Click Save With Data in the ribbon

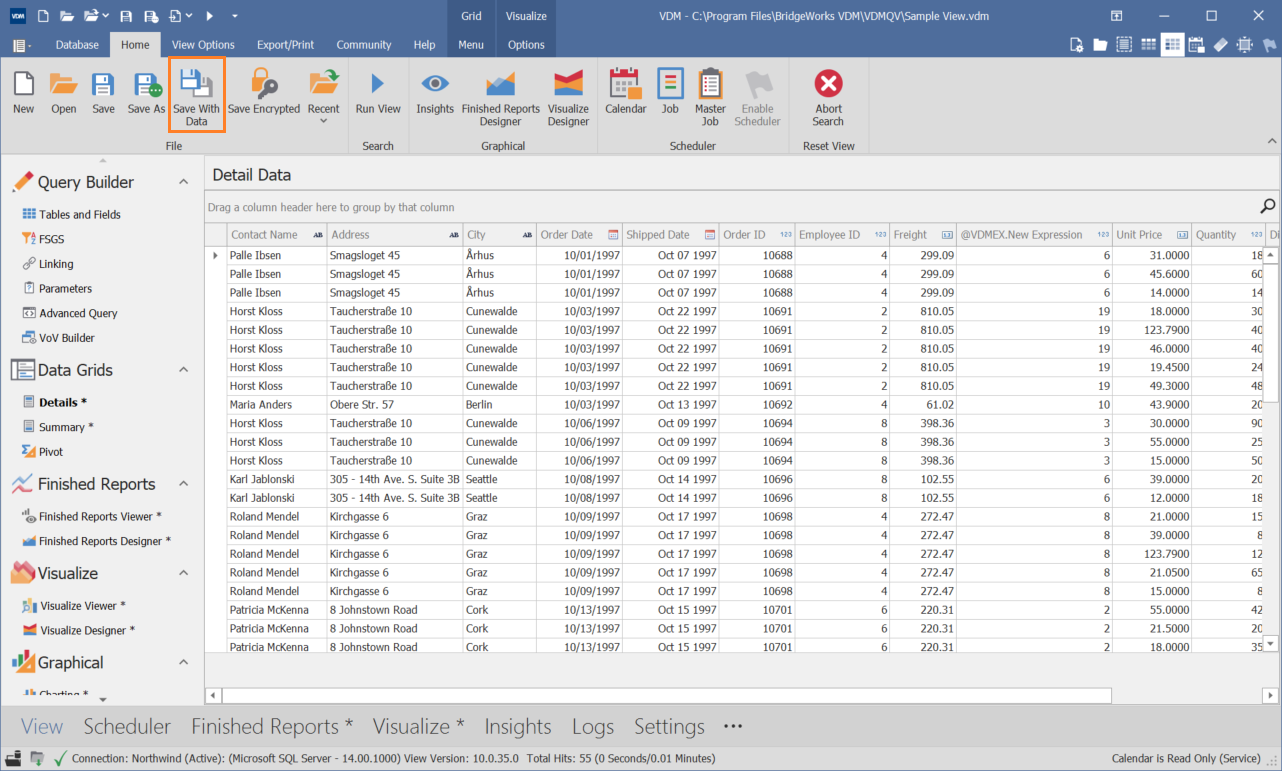coord(196,95)
